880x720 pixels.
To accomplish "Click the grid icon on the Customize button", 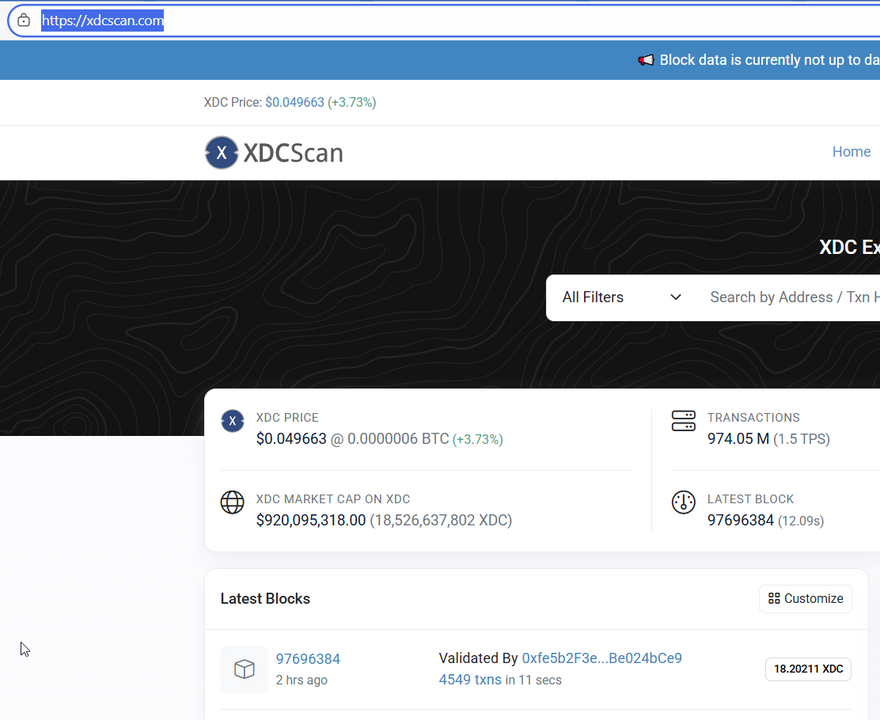I will [774, 599].
